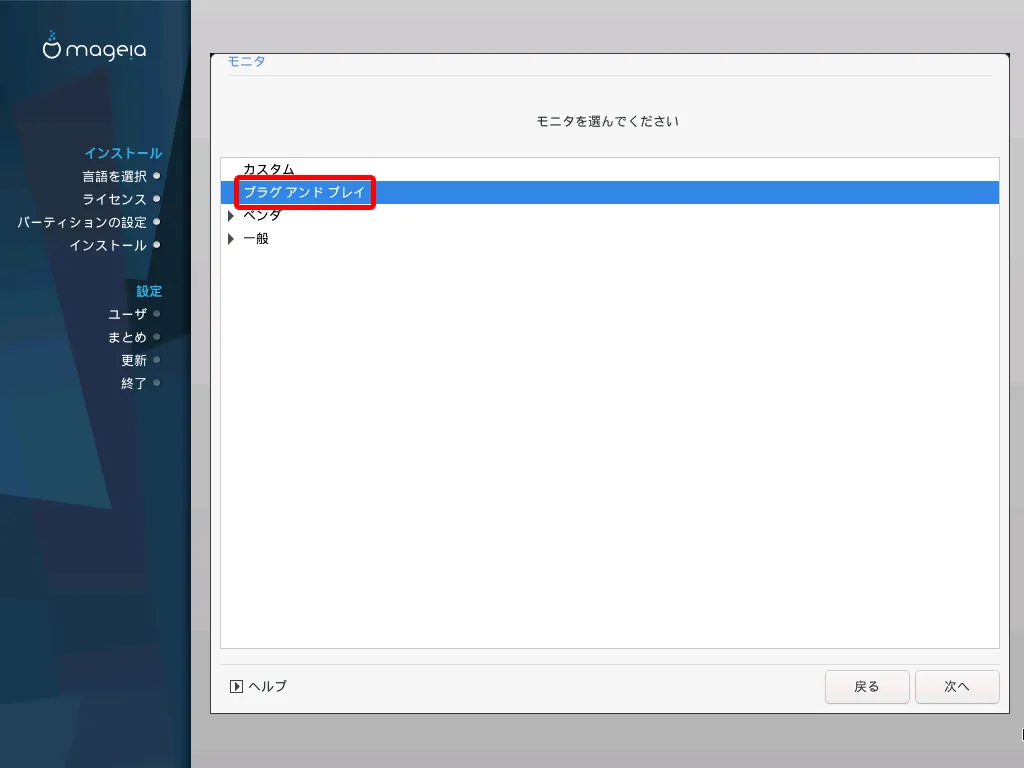Click the bullet beside 言語を選択
This screenshot has width=1024, height=768.
pyautogui.click(x=157, y=176)
